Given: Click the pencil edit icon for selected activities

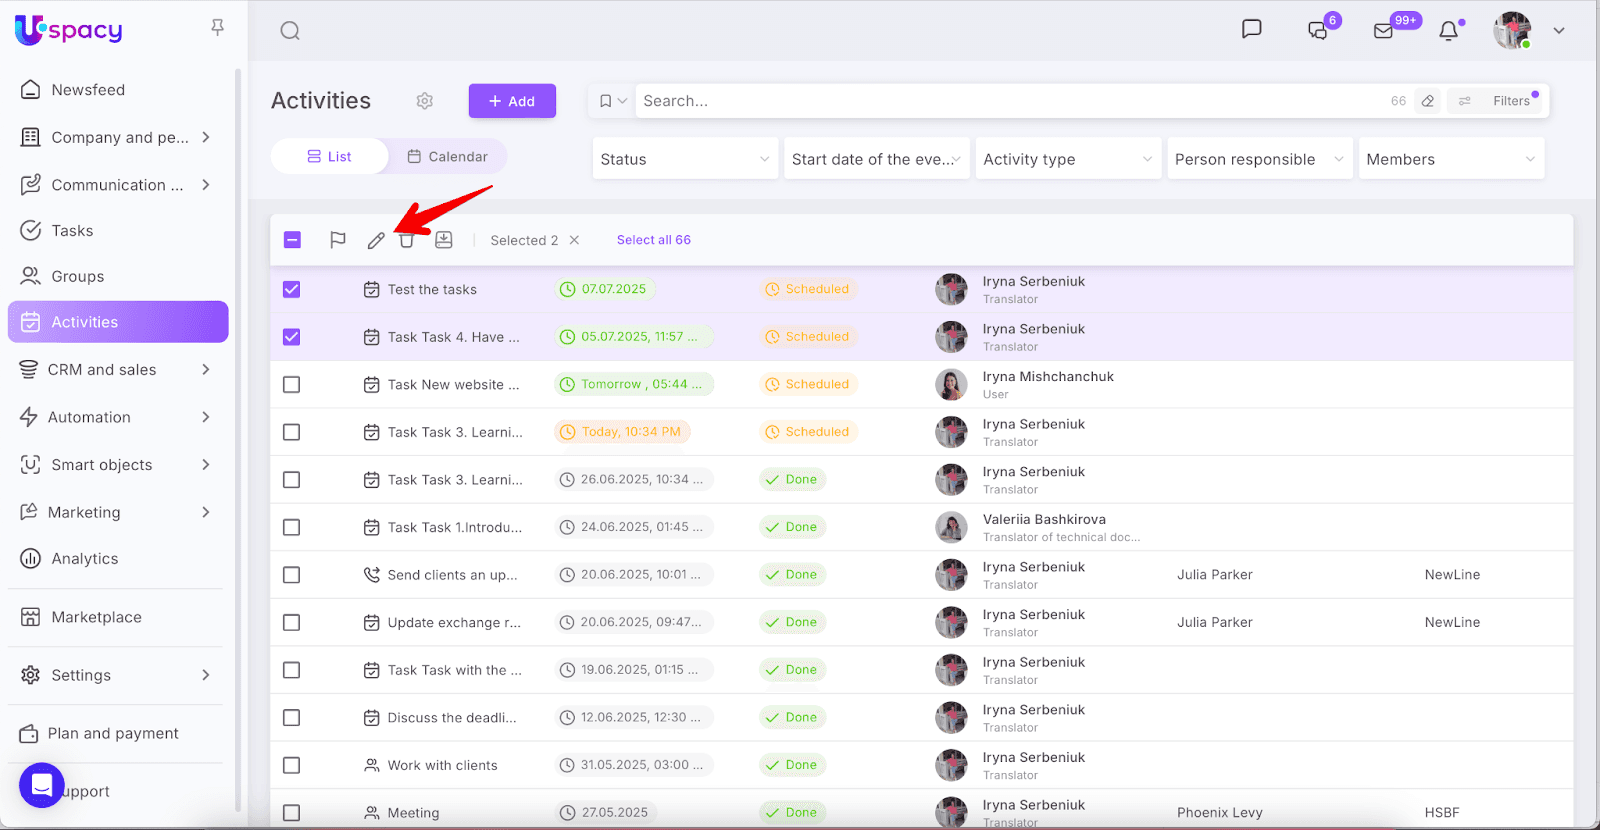Looking at the screenshot, I should (376, 240).
